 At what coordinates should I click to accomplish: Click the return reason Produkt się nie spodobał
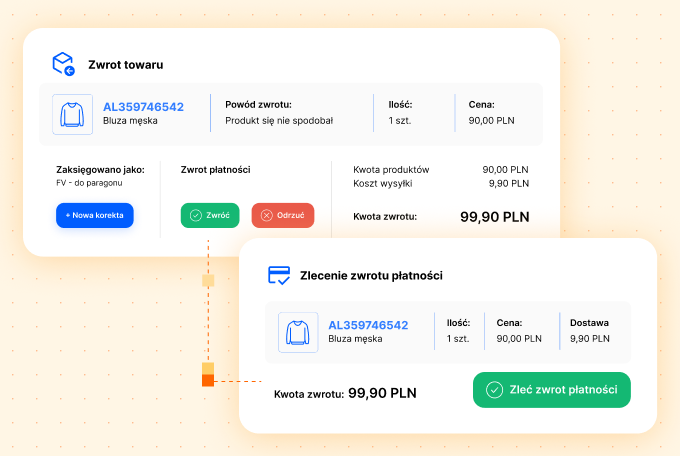[x=279, y=121]
